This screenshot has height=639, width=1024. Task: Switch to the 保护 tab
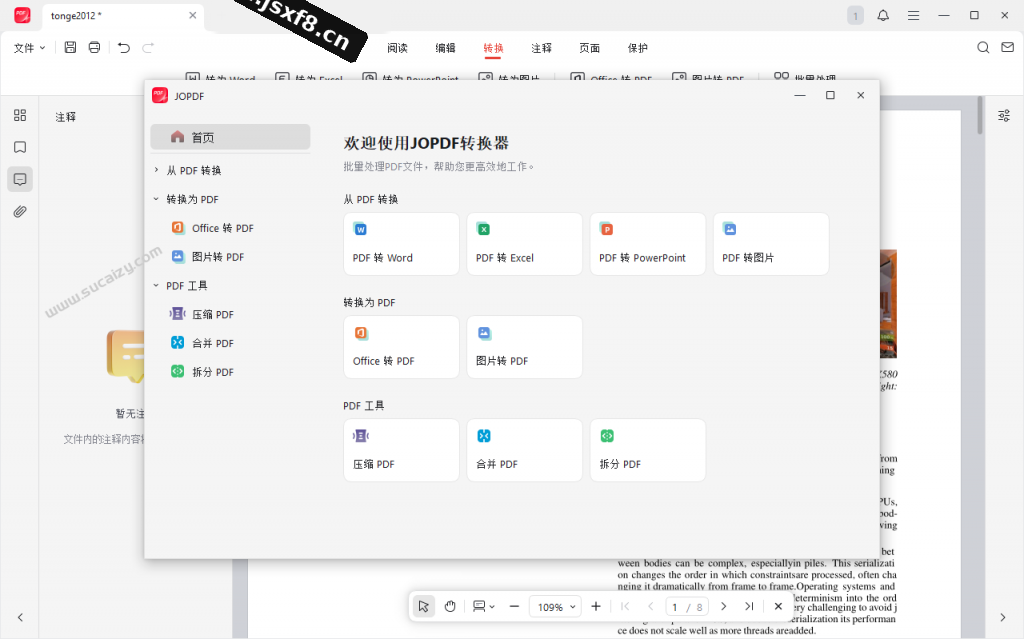coord(638,48)
